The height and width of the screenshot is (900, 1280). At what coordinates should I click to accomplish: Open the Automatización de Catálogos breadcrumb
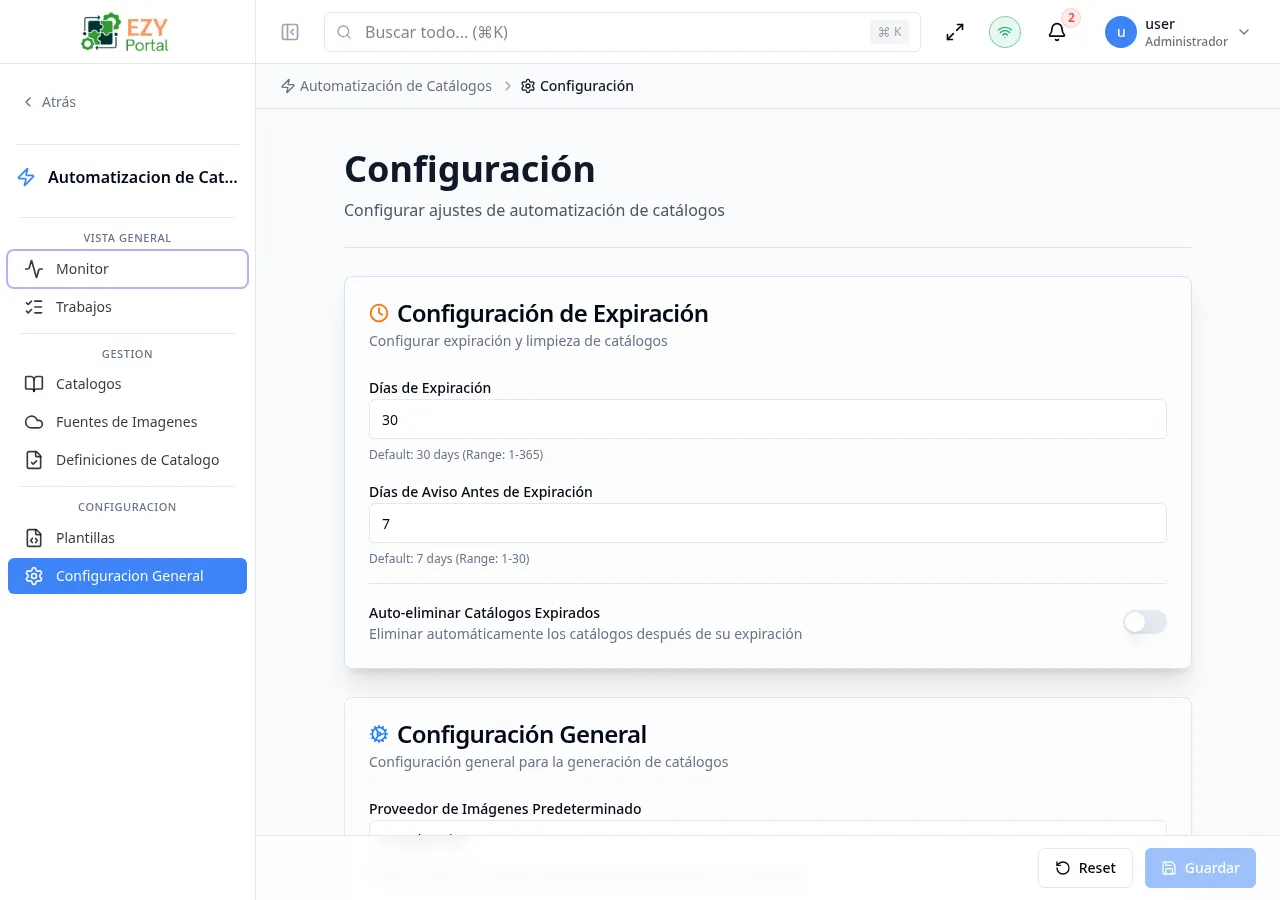(386, 86)
